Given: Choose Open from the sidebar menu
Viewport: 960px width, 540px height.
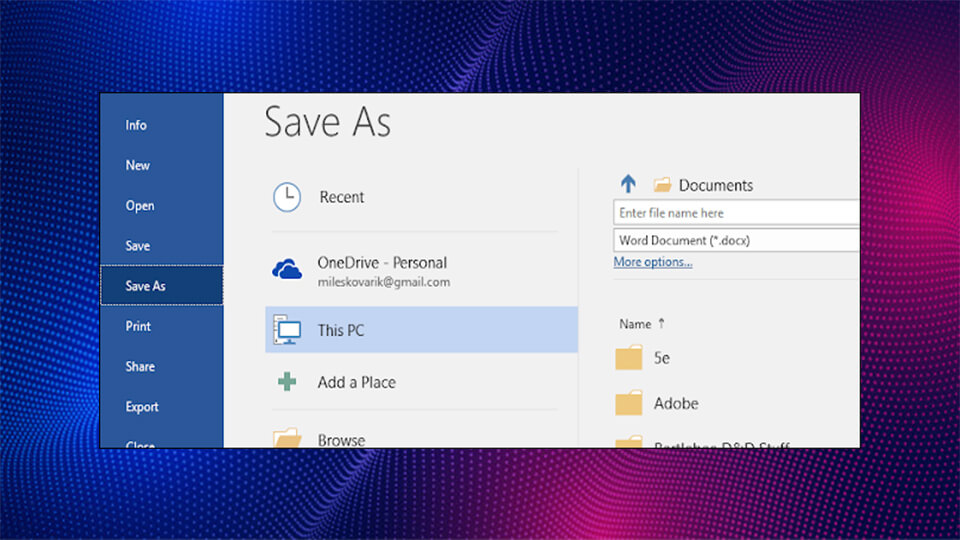Looking at the screenshot, I should pyautogui.click(x=140, y=205).
